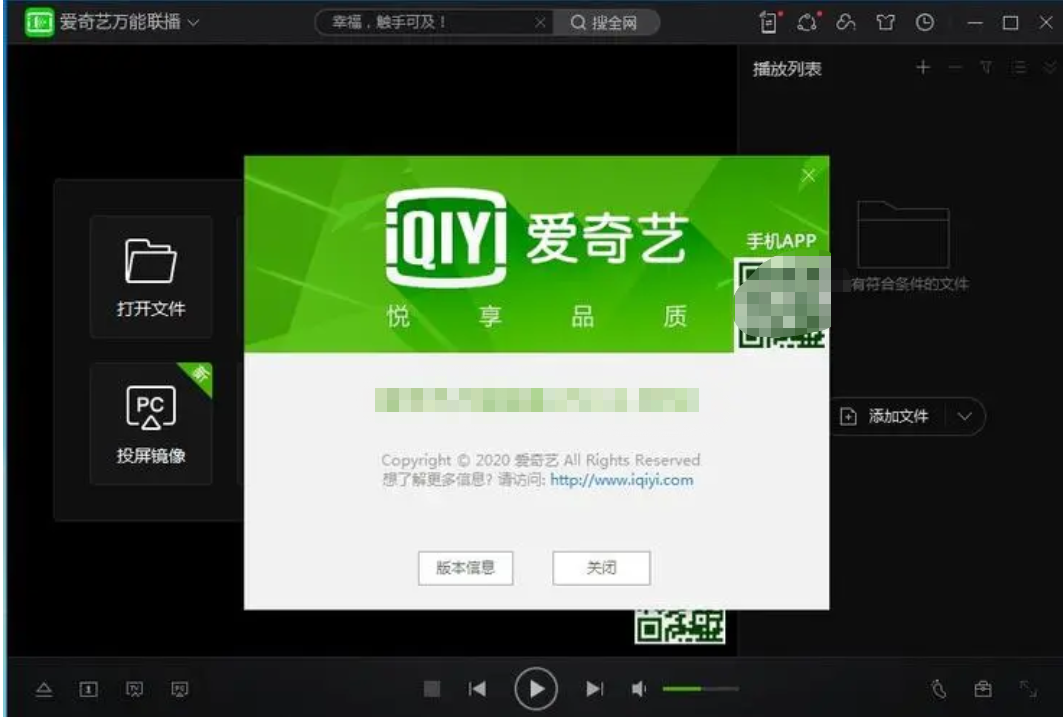
Task: Click the playlist list-mode icon
Action: coord(1018,67)
